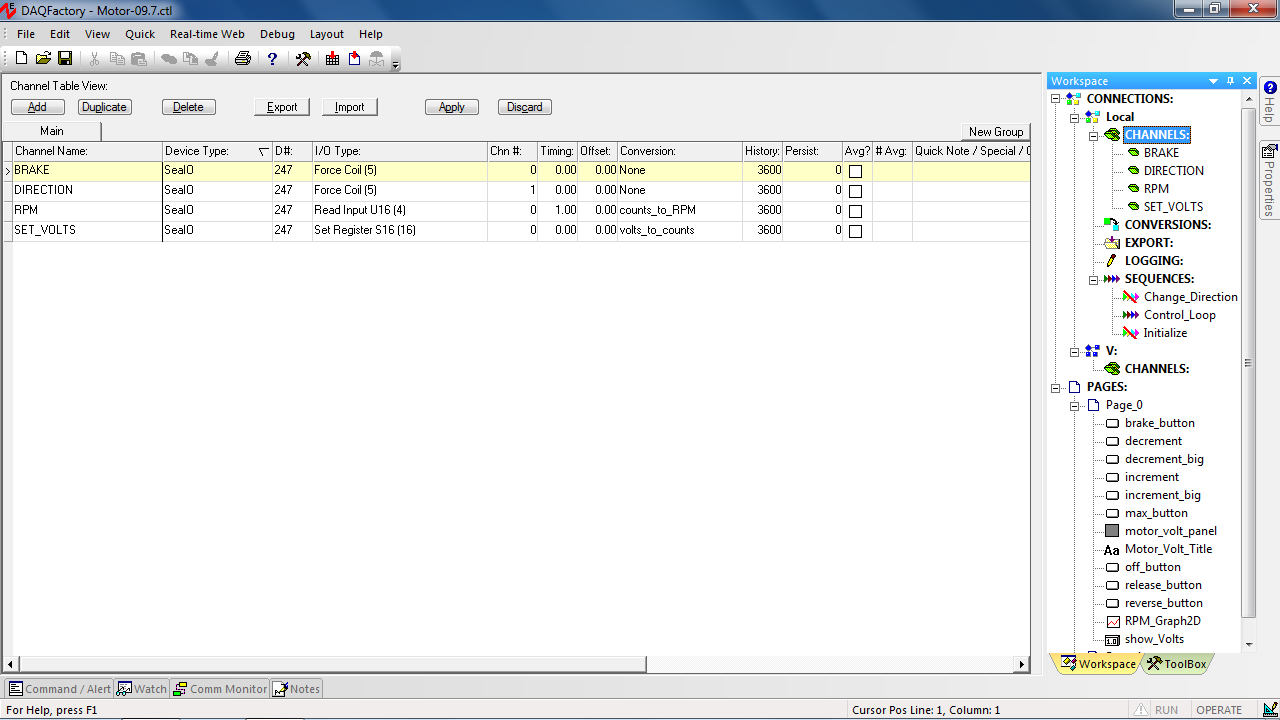Collapse the Local connection node
This screenshot has width=1280, height=720.
[x=1074, y=117]
